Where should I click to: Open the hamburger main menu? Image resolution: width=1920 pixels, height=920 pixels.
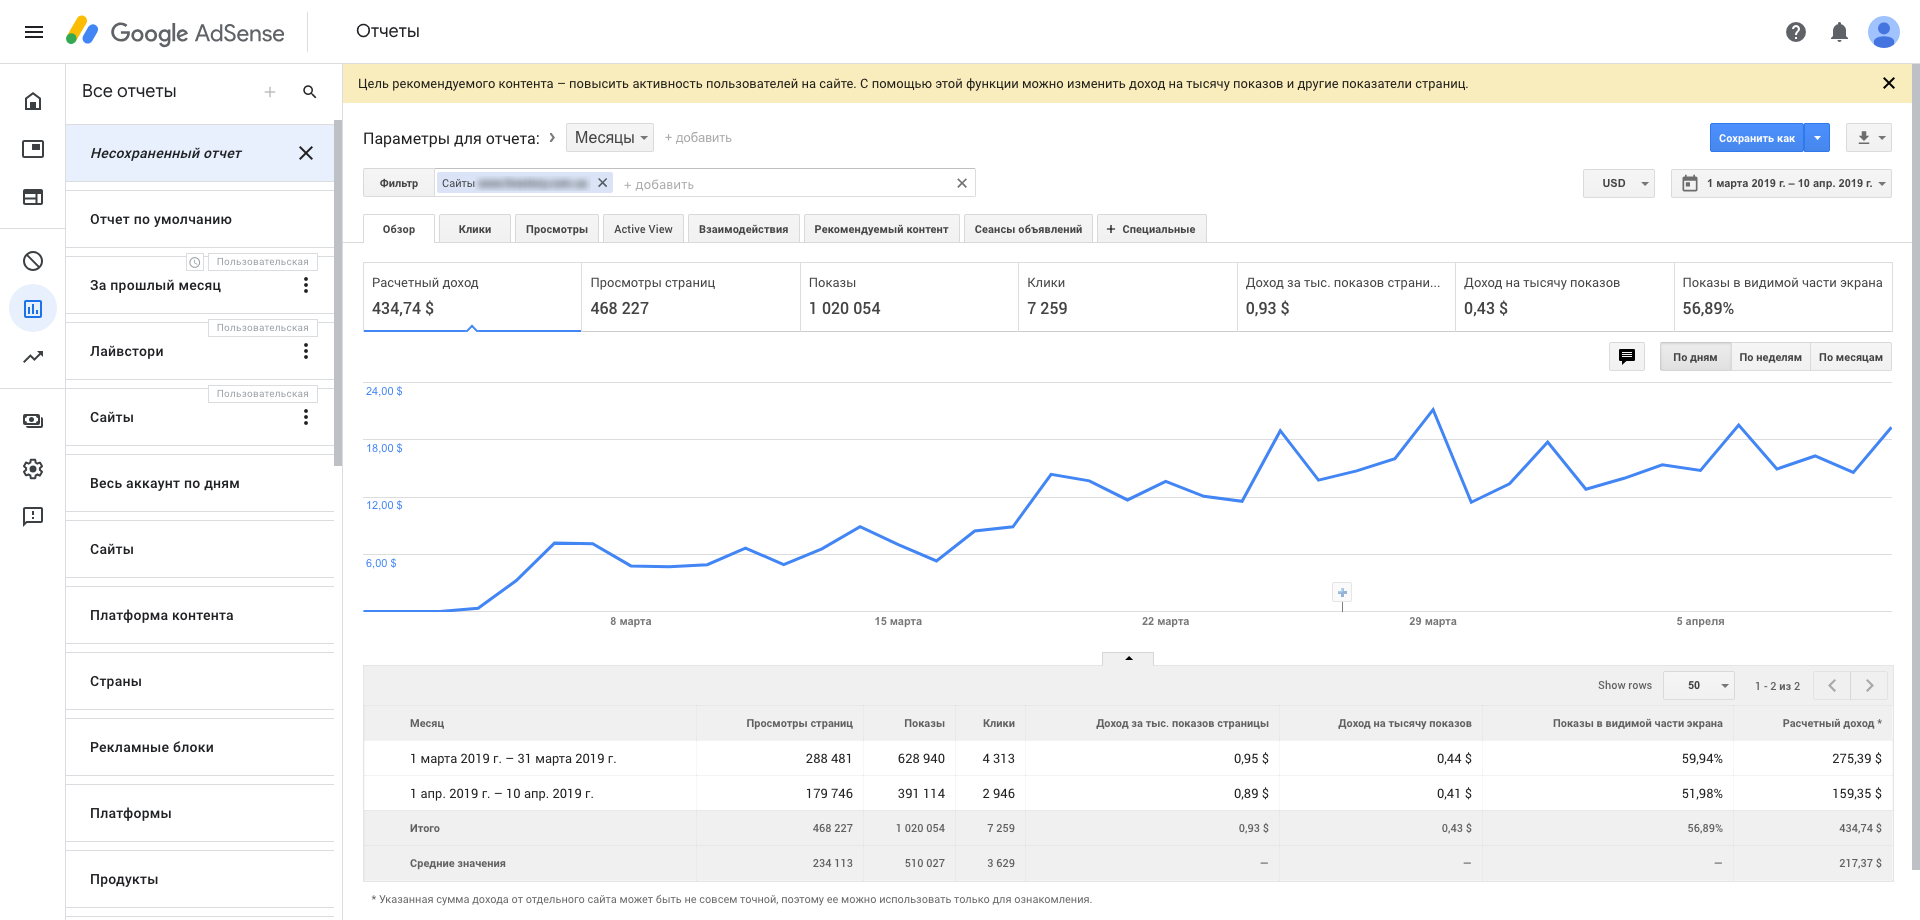[33, 32]
